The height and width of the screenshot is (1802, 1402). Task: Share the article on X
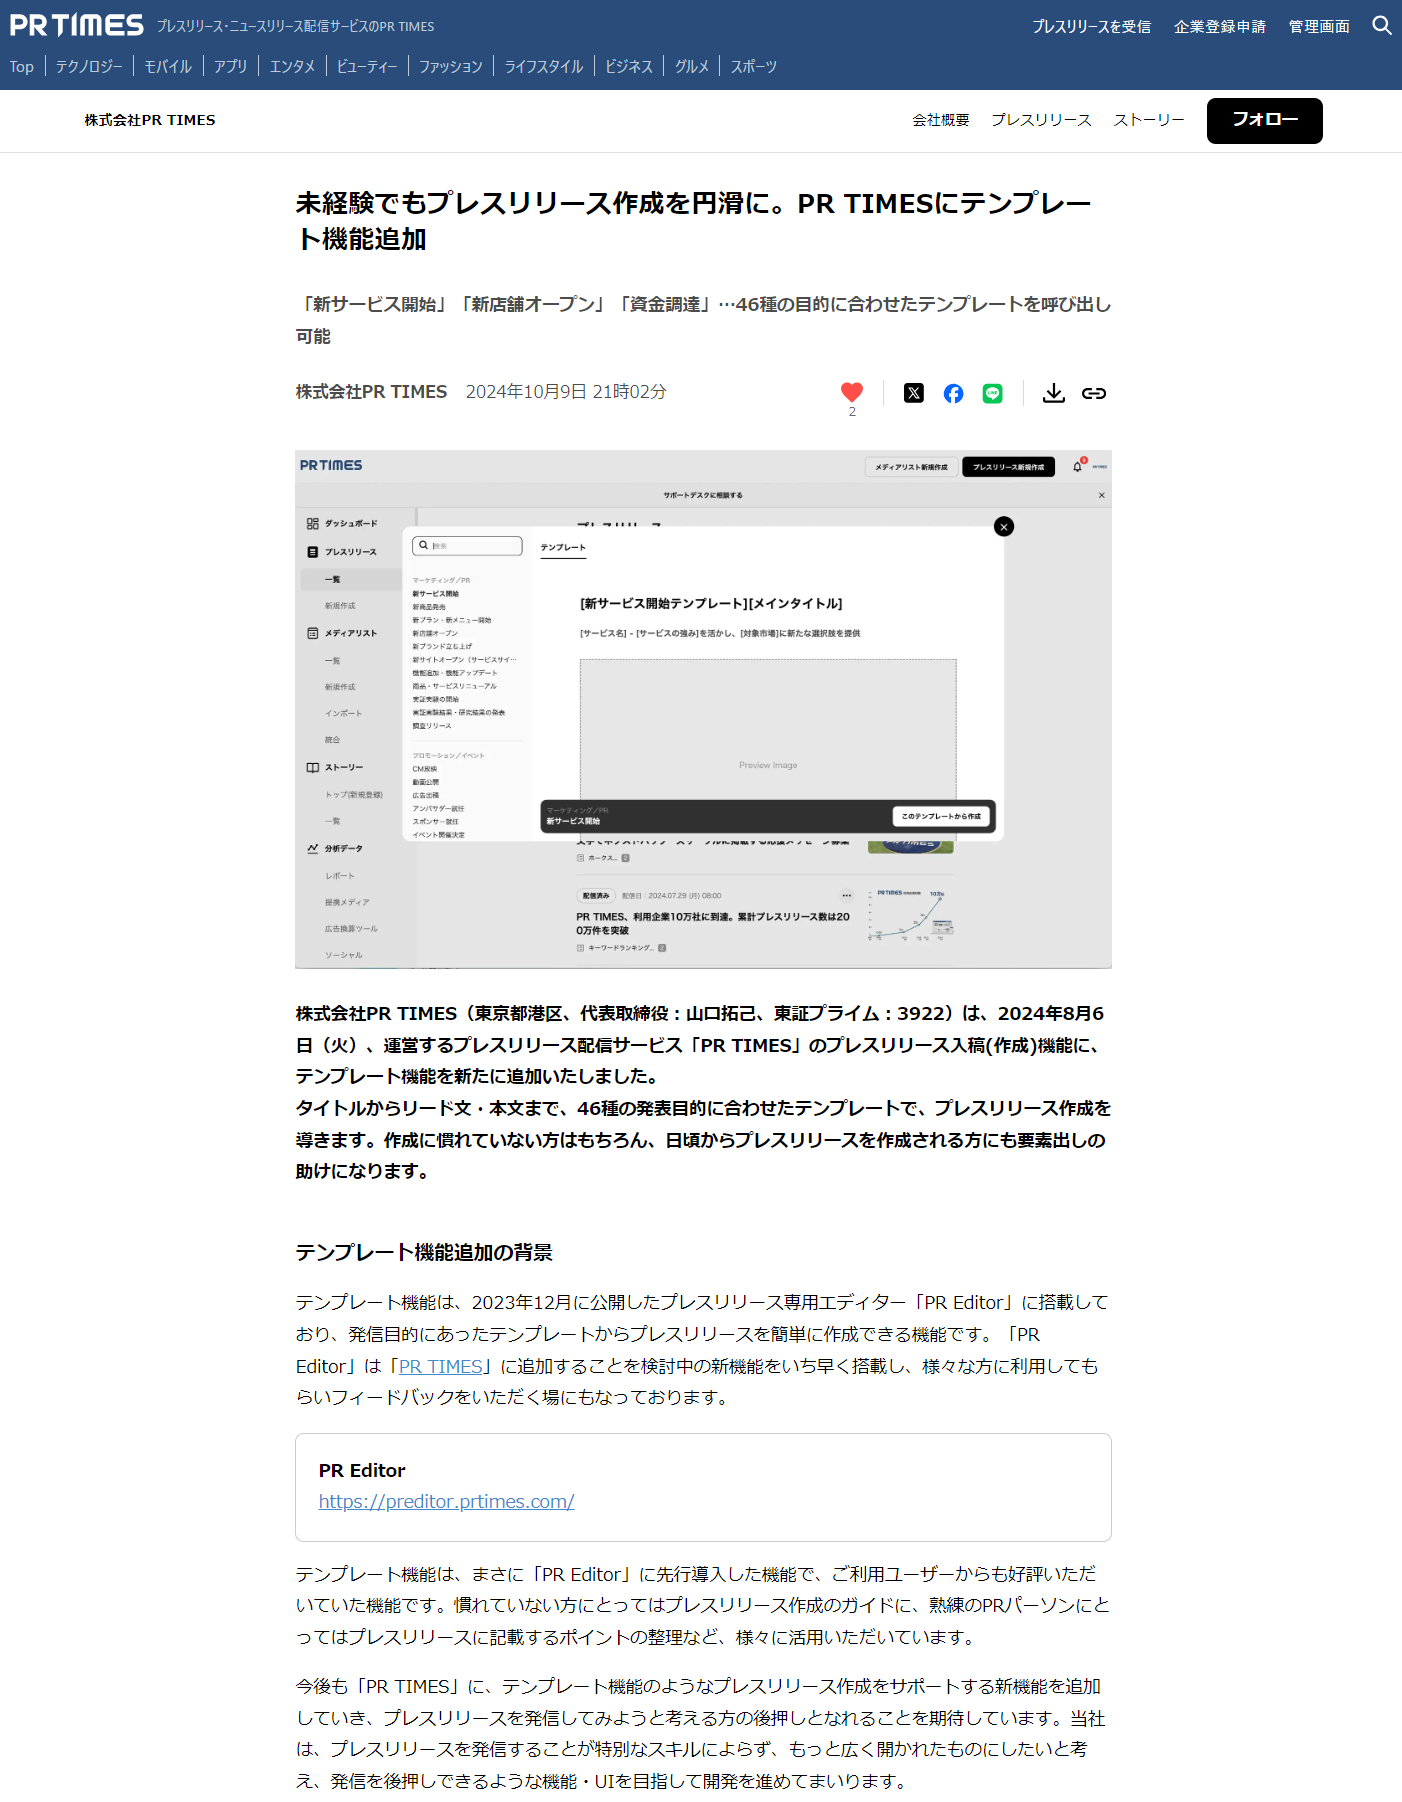[913, 393]
